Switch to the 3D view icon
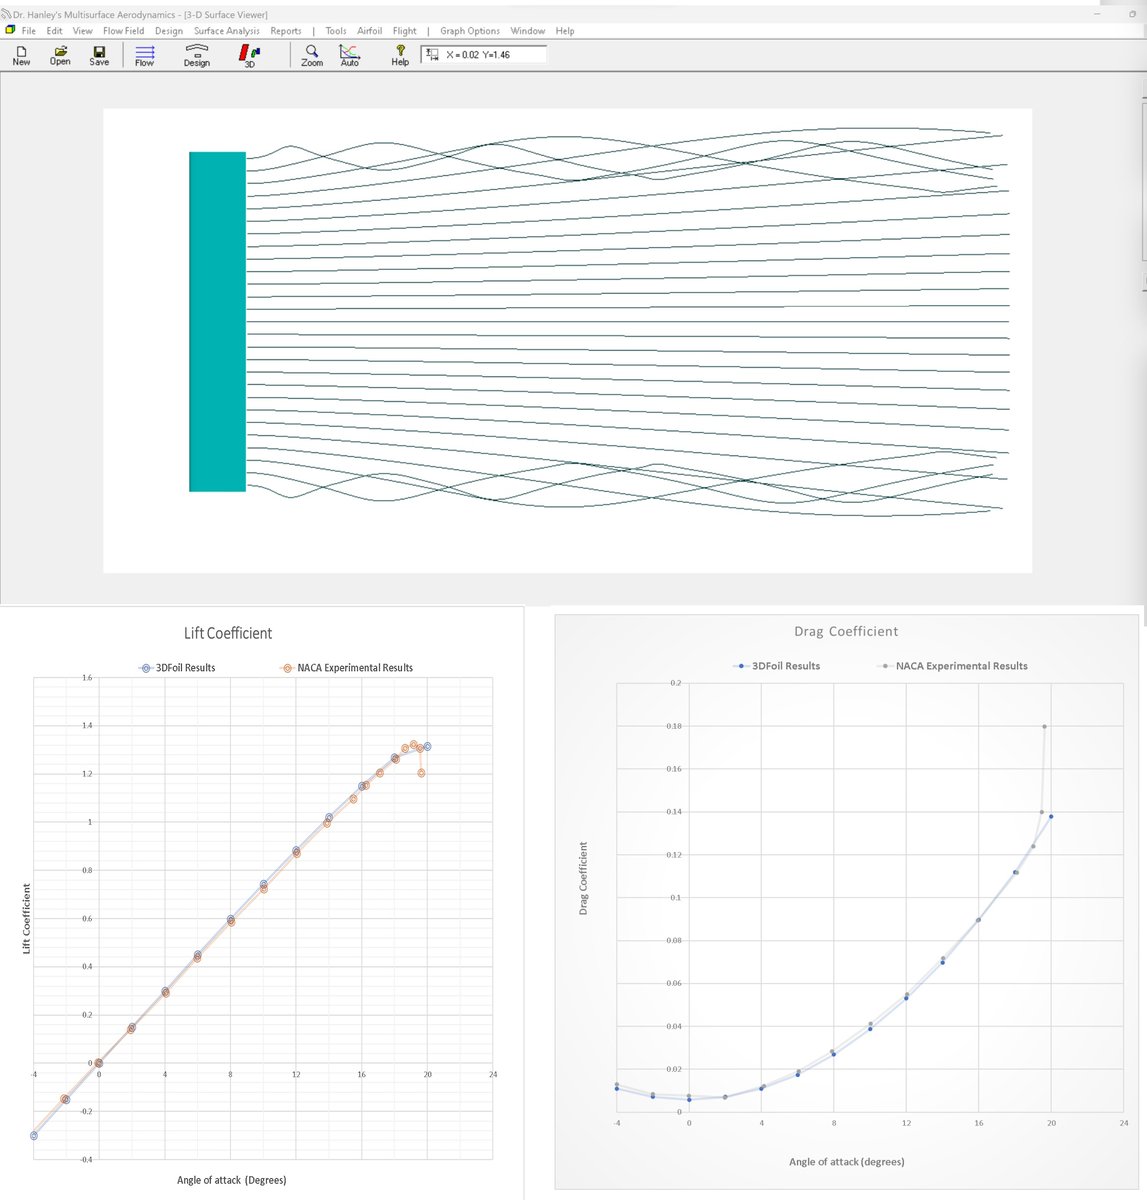 (x=247, y=55)
